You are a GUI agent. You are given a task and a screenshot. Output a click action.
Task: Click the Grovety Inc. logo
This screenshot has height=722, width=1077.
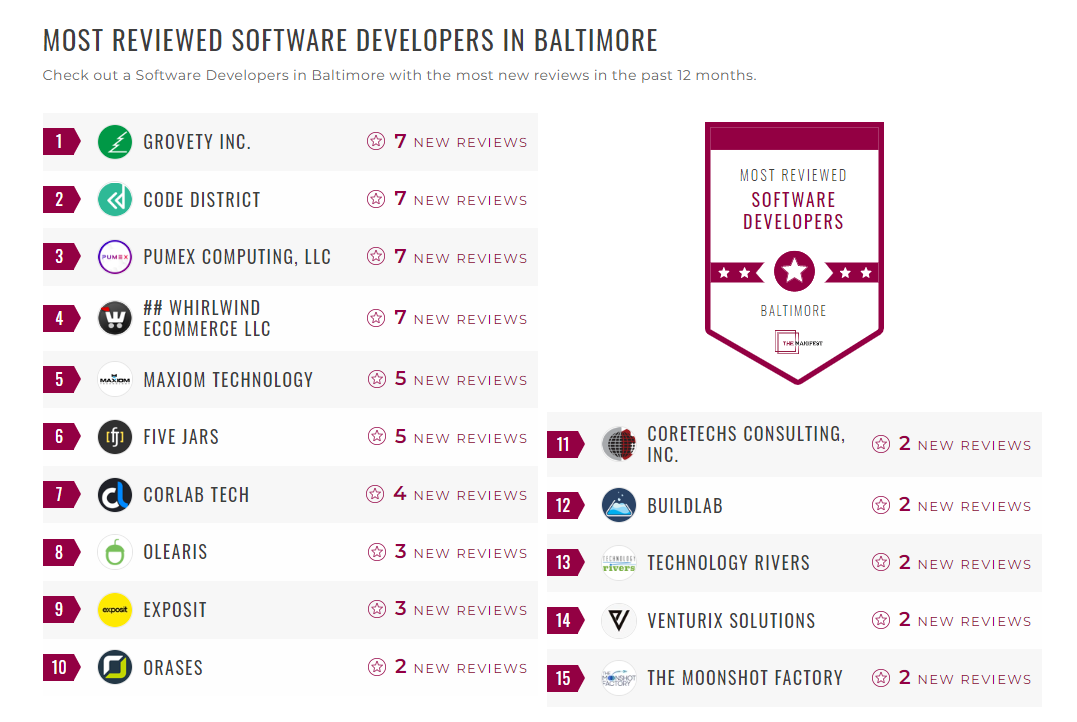(114, 141)
